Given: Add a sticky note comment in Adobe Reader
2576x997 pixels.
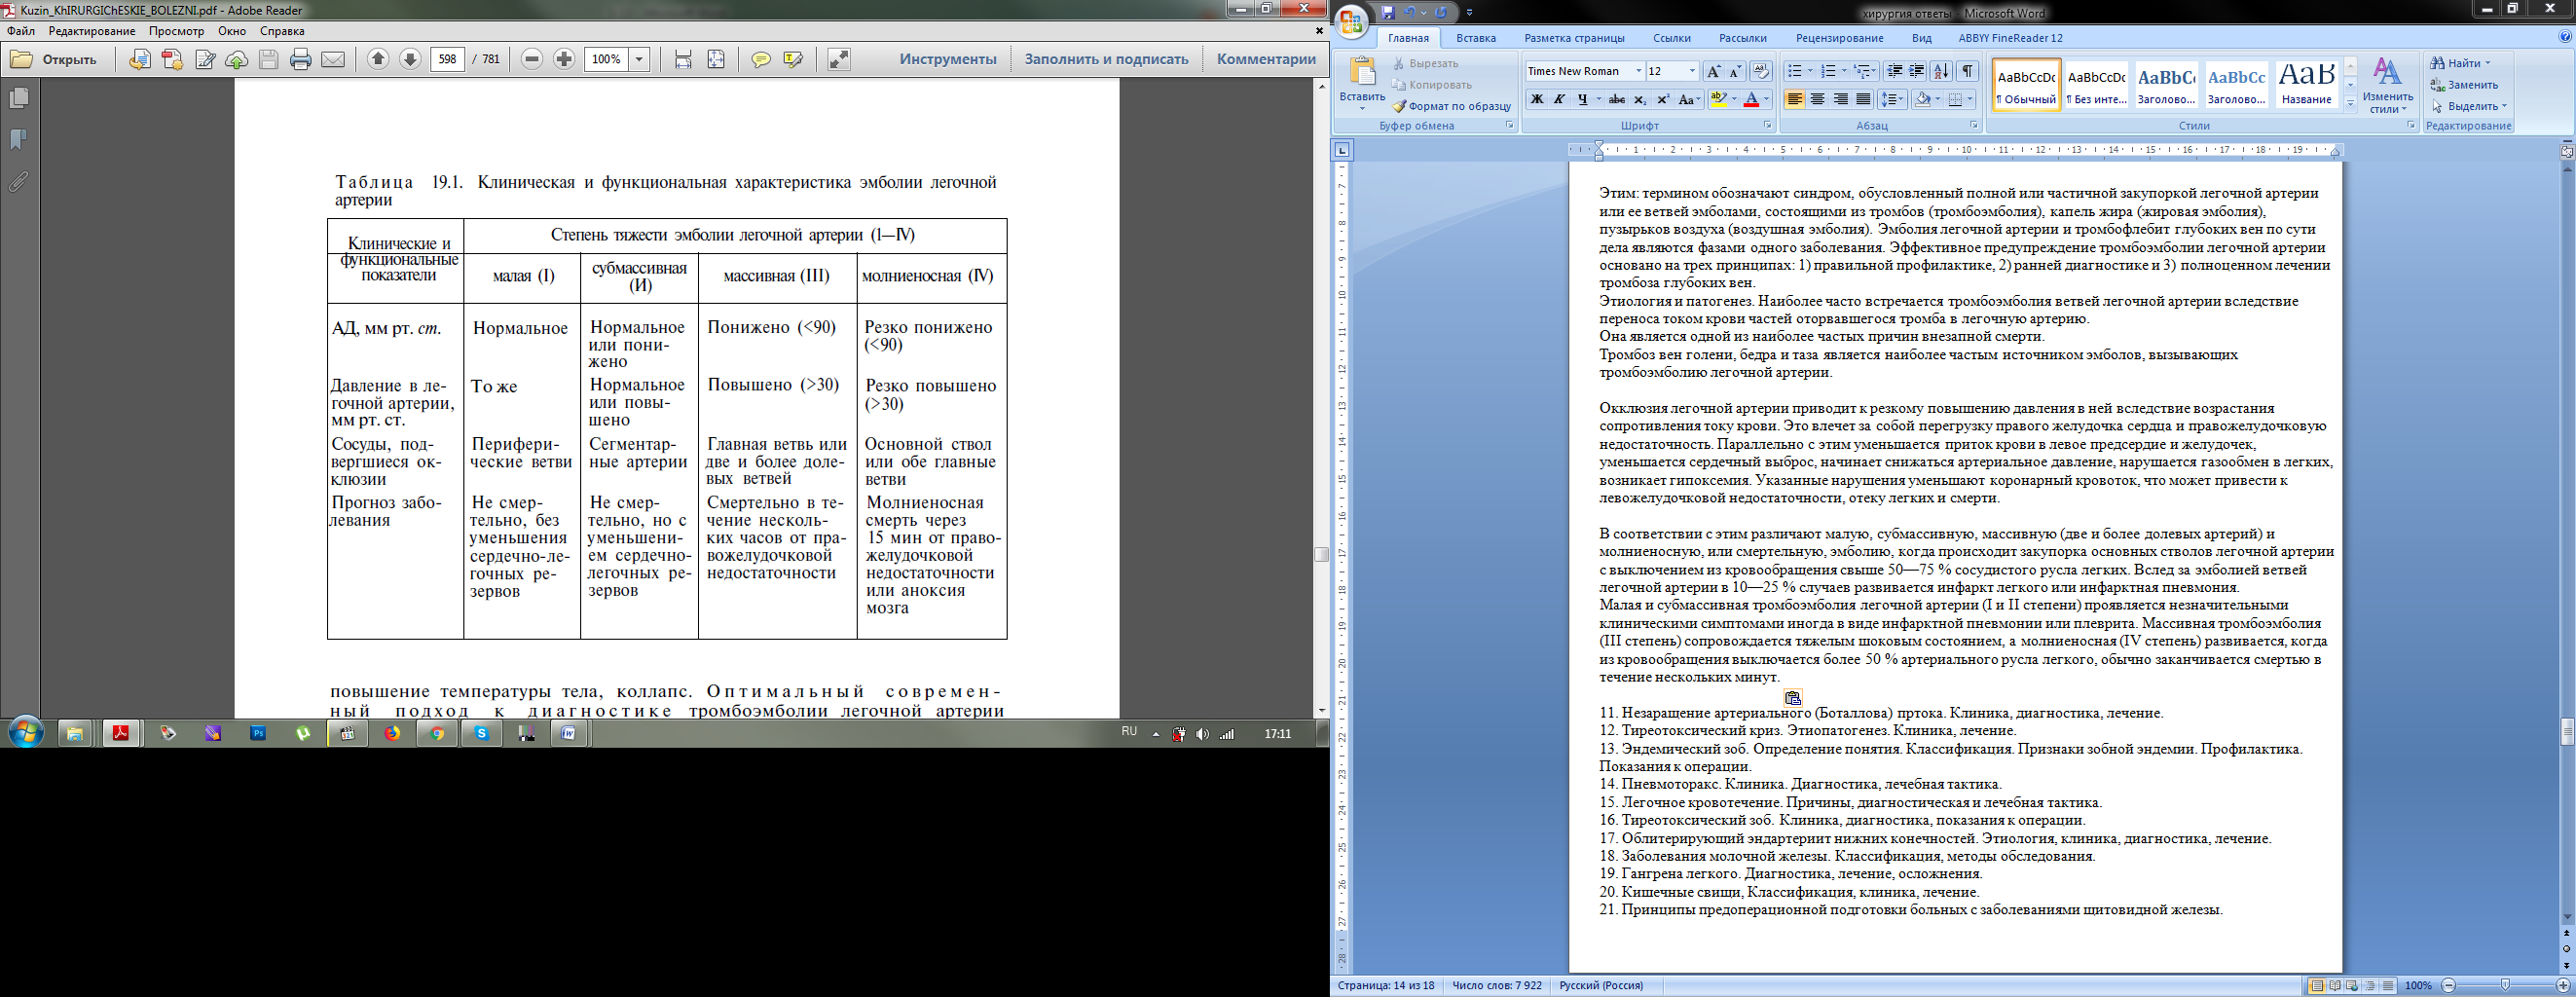Looking at the screenshot, I should [x=761, y=60].
